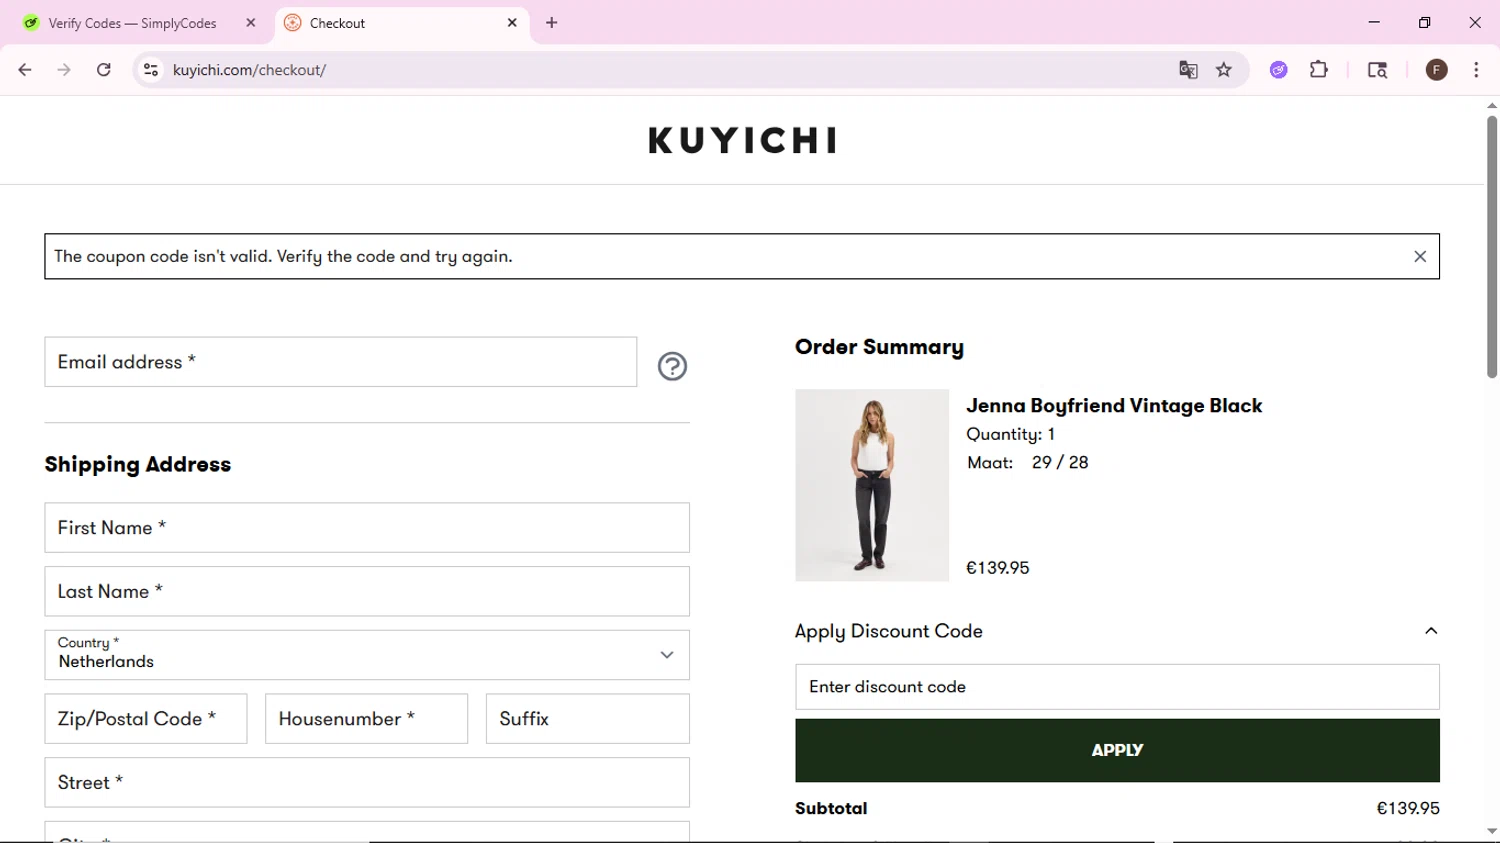Viewport: 1500px width, 843px height.
Task: Open a new browser tab
Action: click(x=552, y=23)
